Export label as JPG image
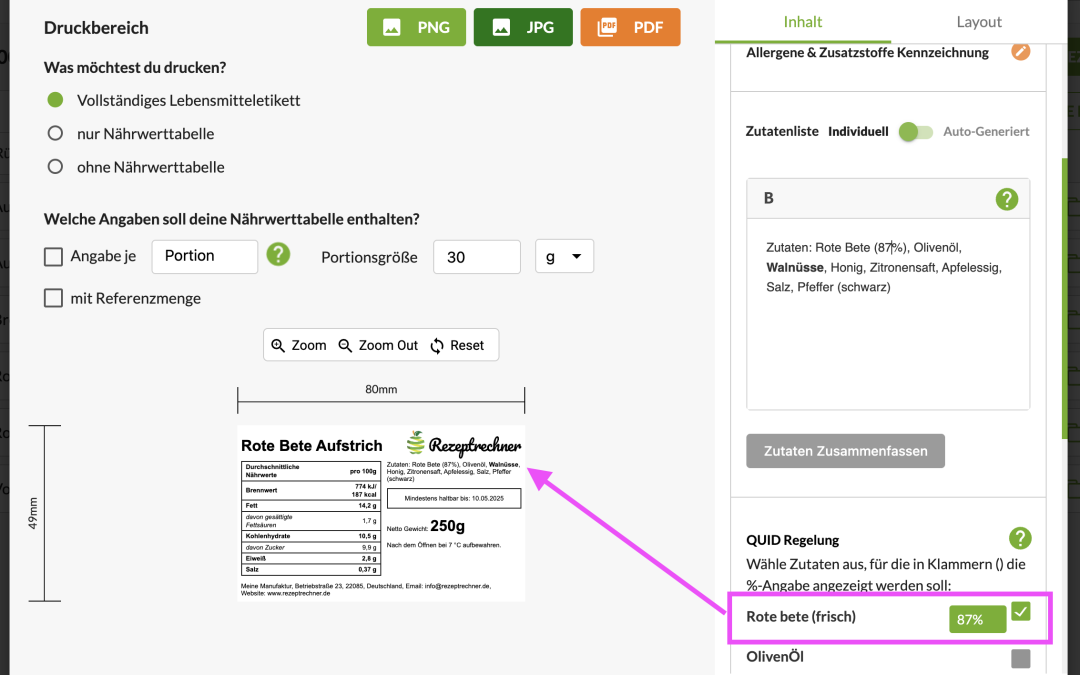The height and width of the screenshot is (675, 1080). (x=523, y=27)
